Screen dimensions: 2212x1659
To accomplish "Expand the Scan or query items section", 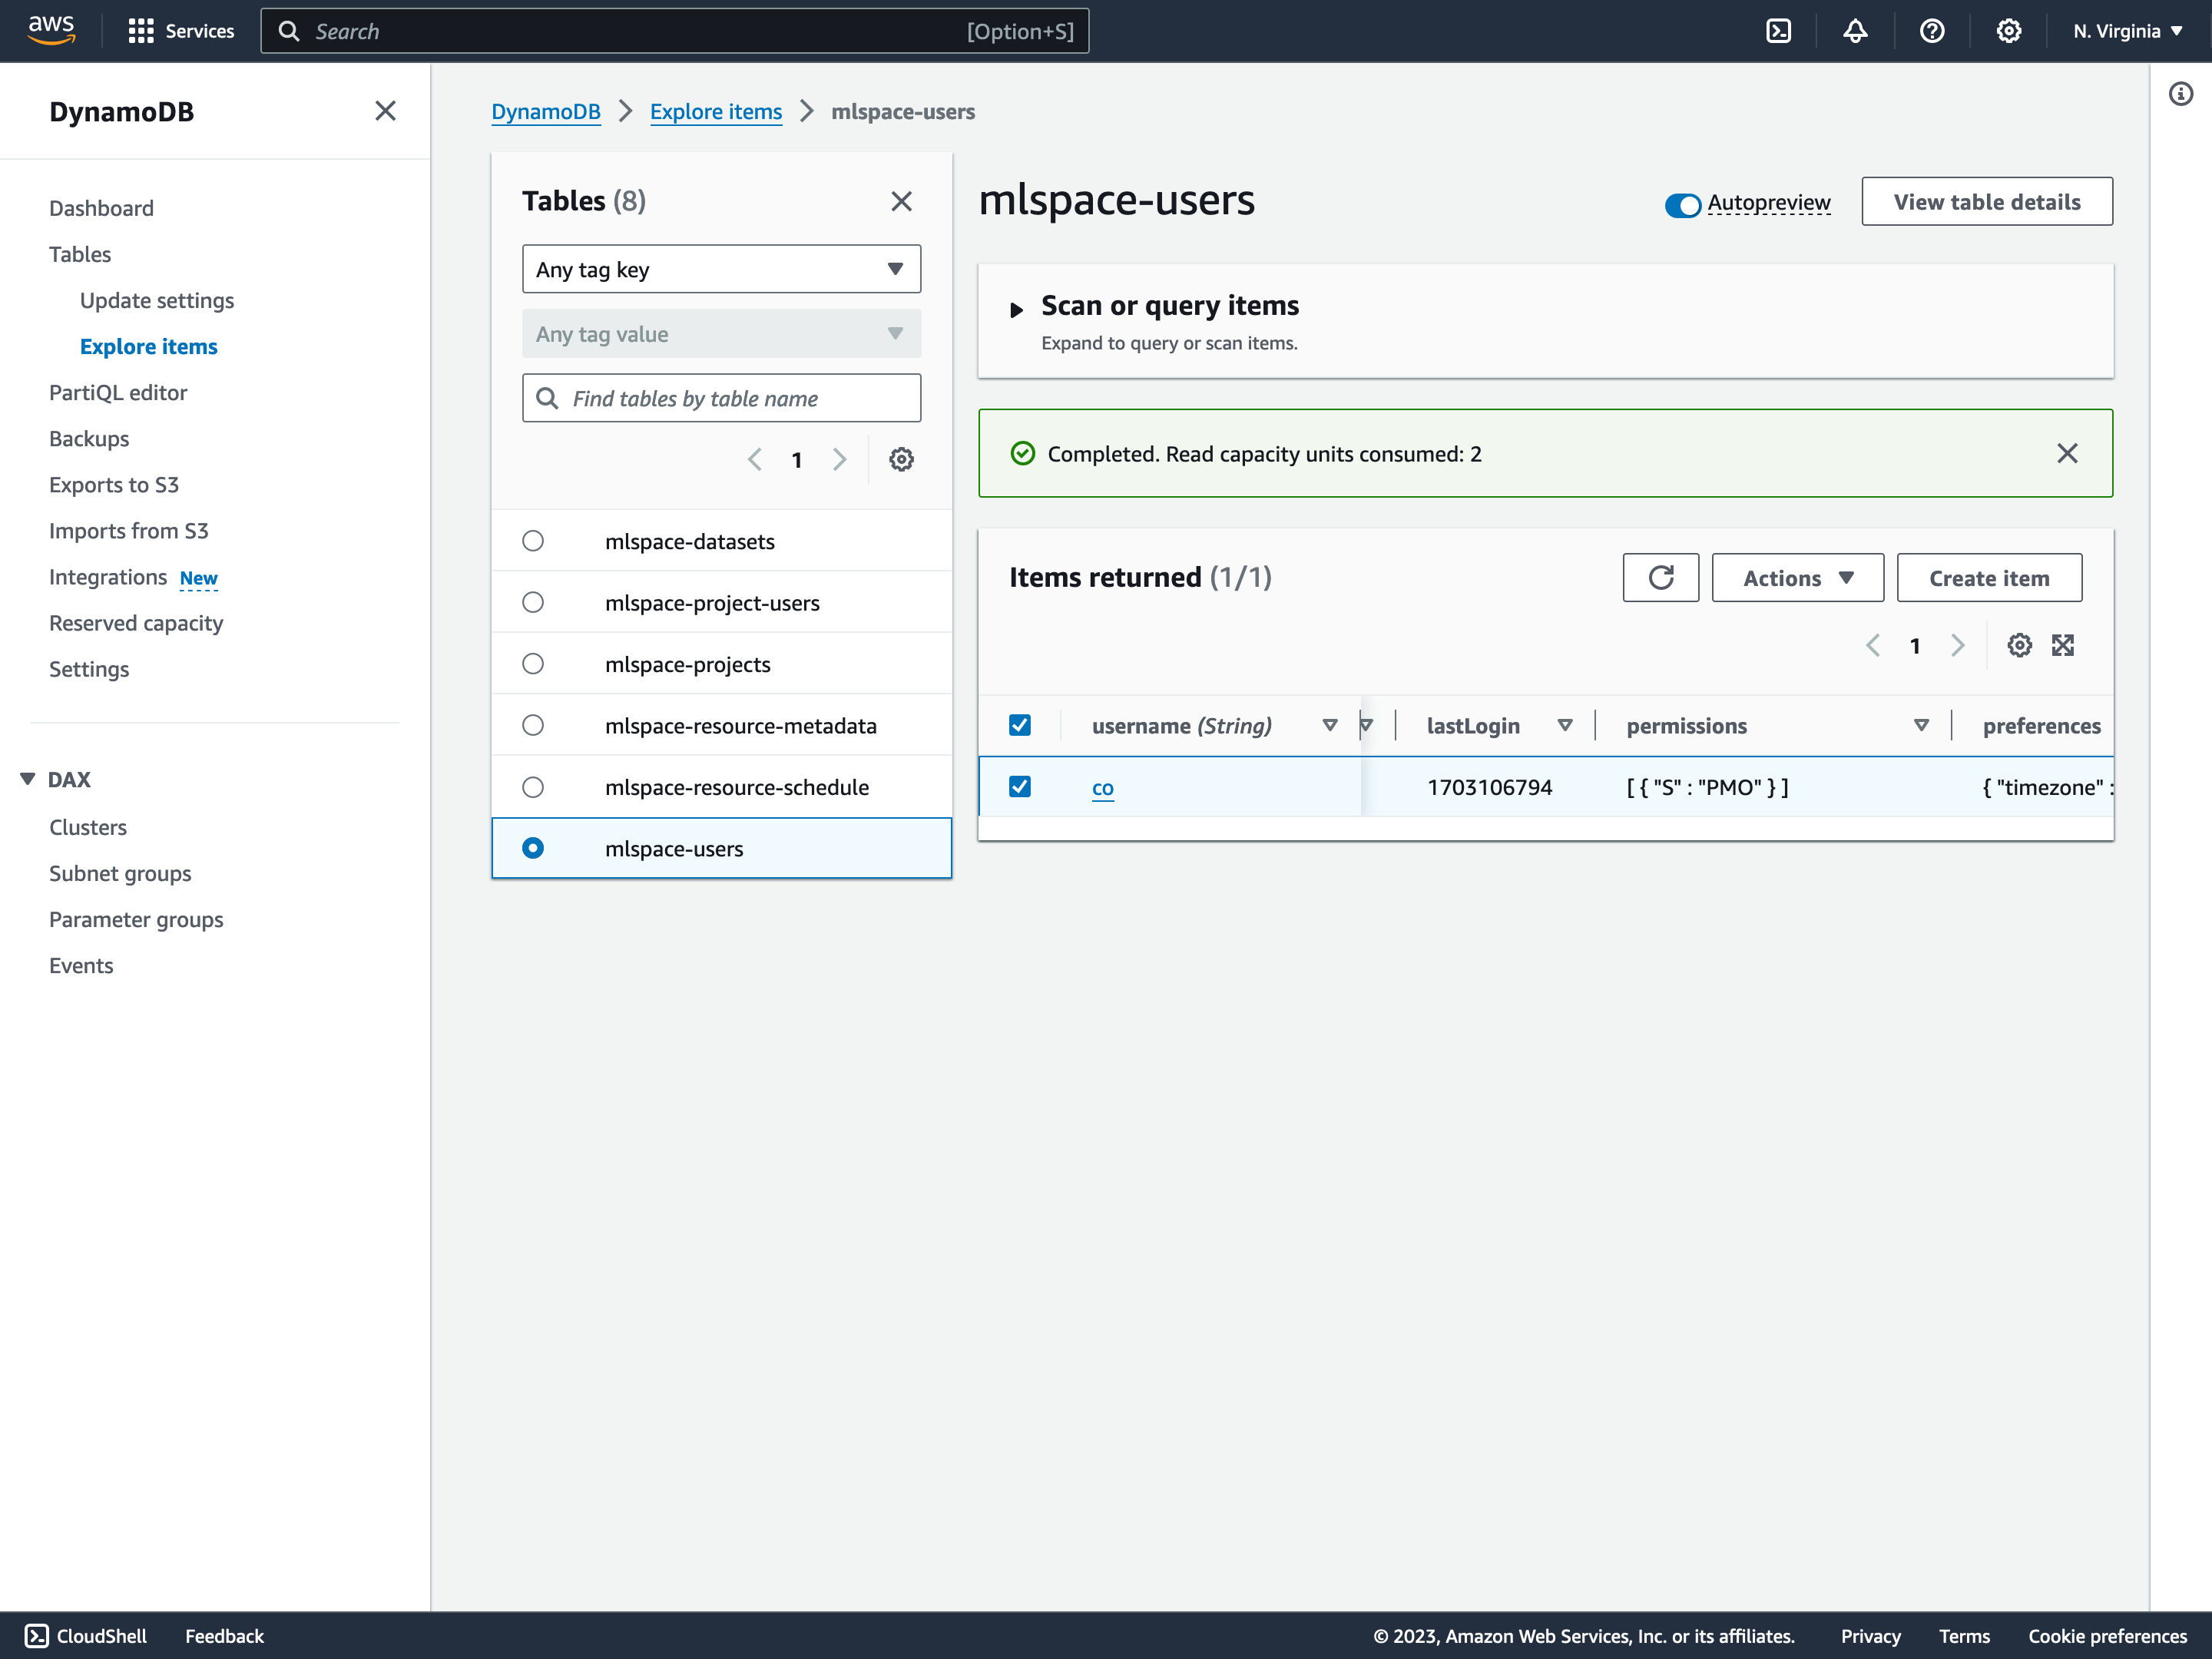I will pos(1016,309).
